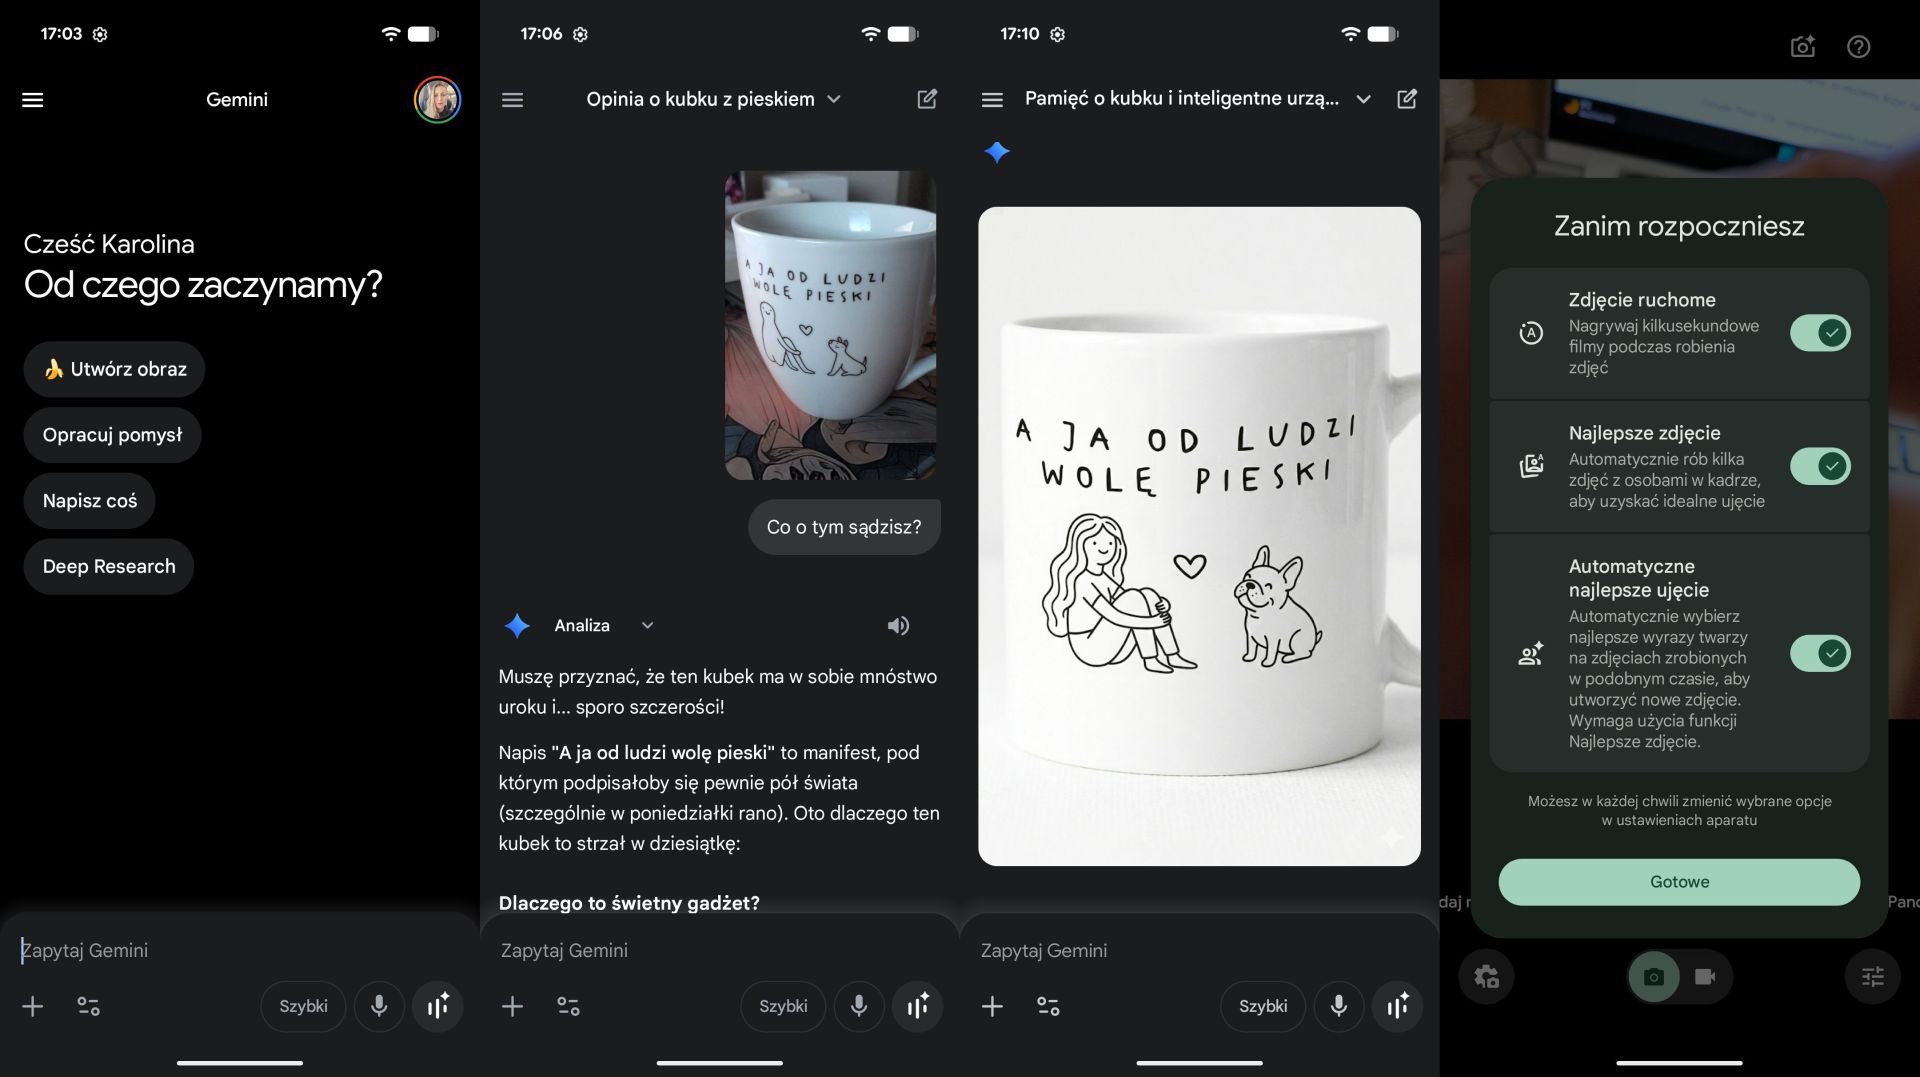Toggle Automatyczne najlepsze ujęcie off
This screenshot has width=1920, height=1077.
[x=1819, y=653]
